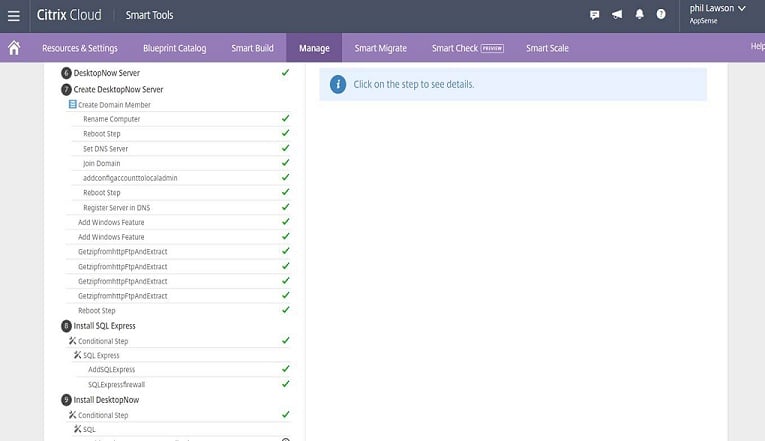This screenshot has width=765, height=441.
Task: Click checkmark for Rename Computer
Action: (x=285, y=118)
